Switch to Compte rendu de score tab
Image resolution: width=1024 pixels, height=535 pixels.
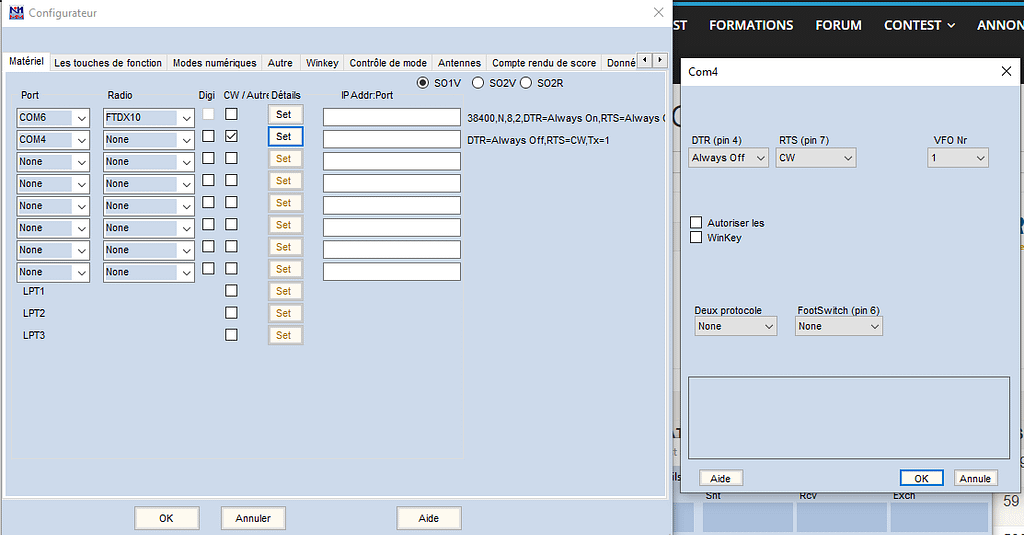(x=544, y=63)
